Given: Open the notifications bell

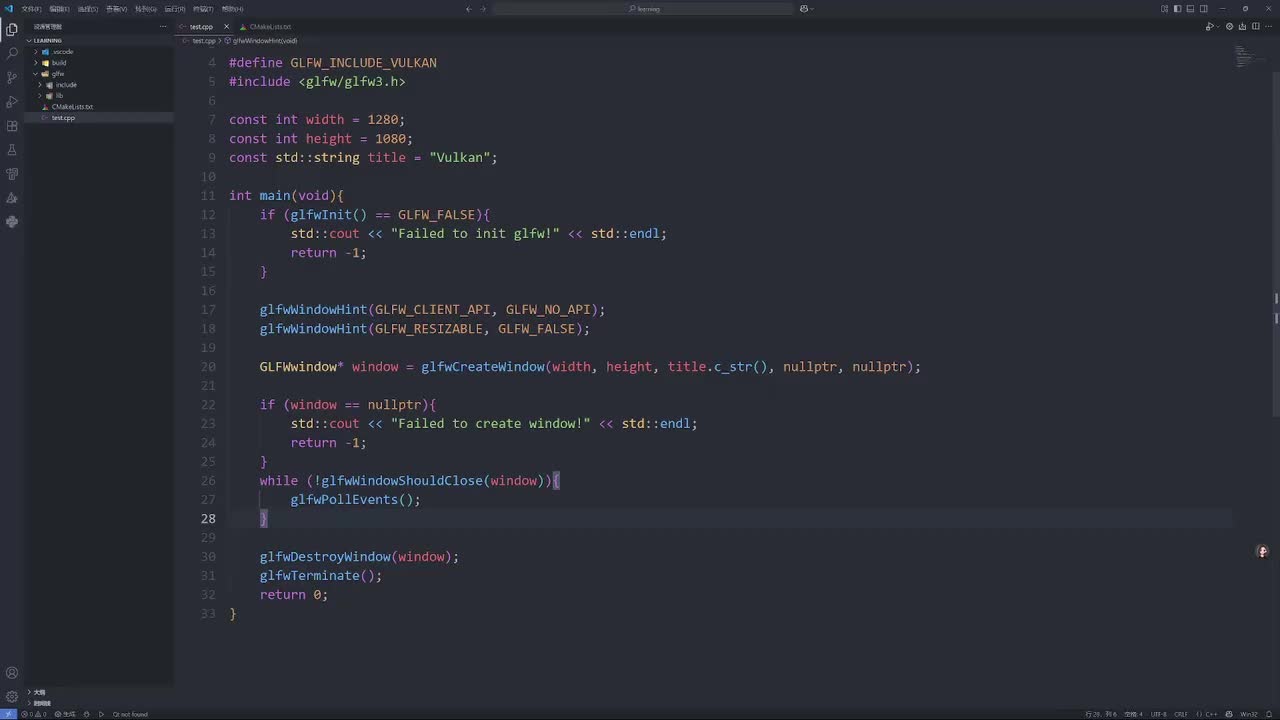Looking at the screenshot, I should 1270,714.
